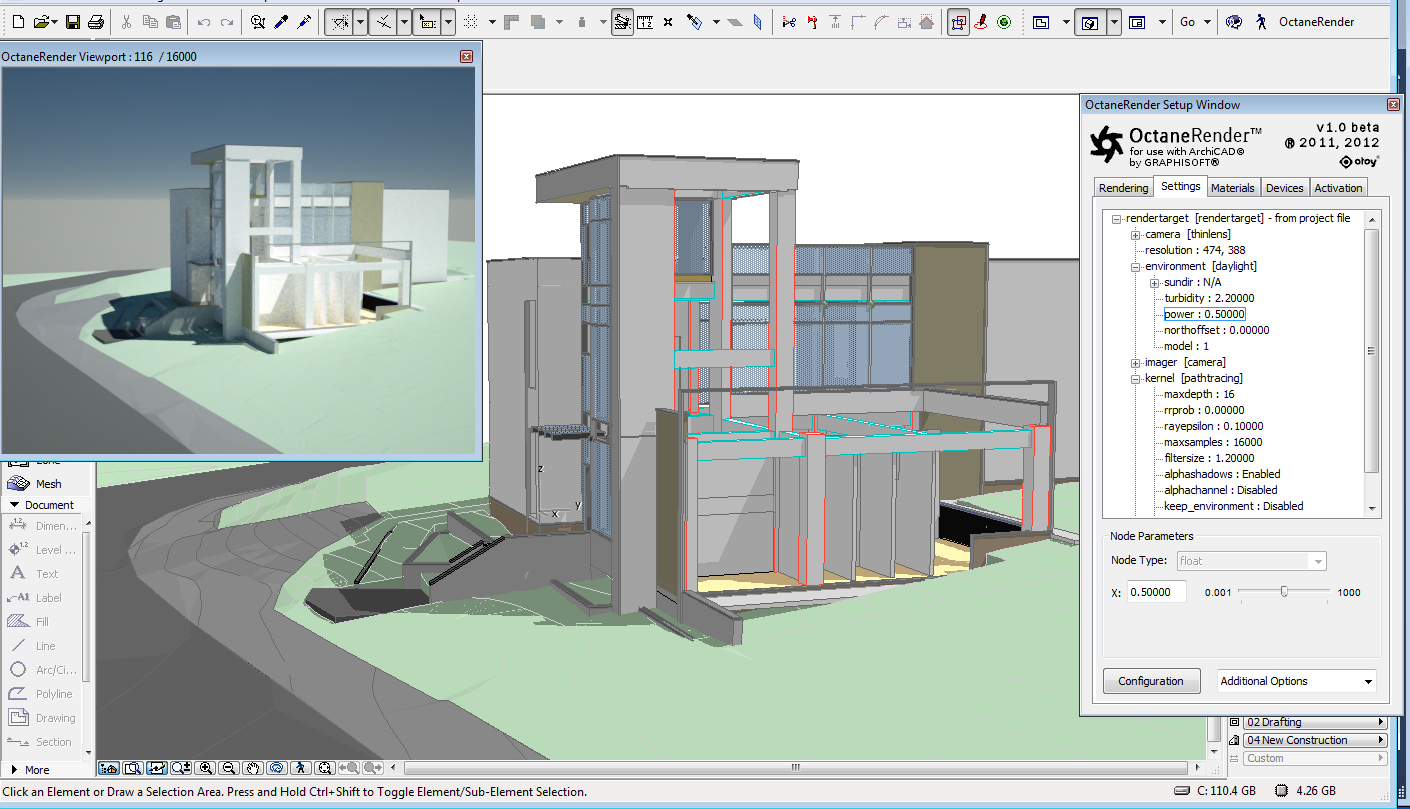This screenshot has height=809, width=1410.
Task: Click the zoom in magnifier icon
Action: point(206,768)
